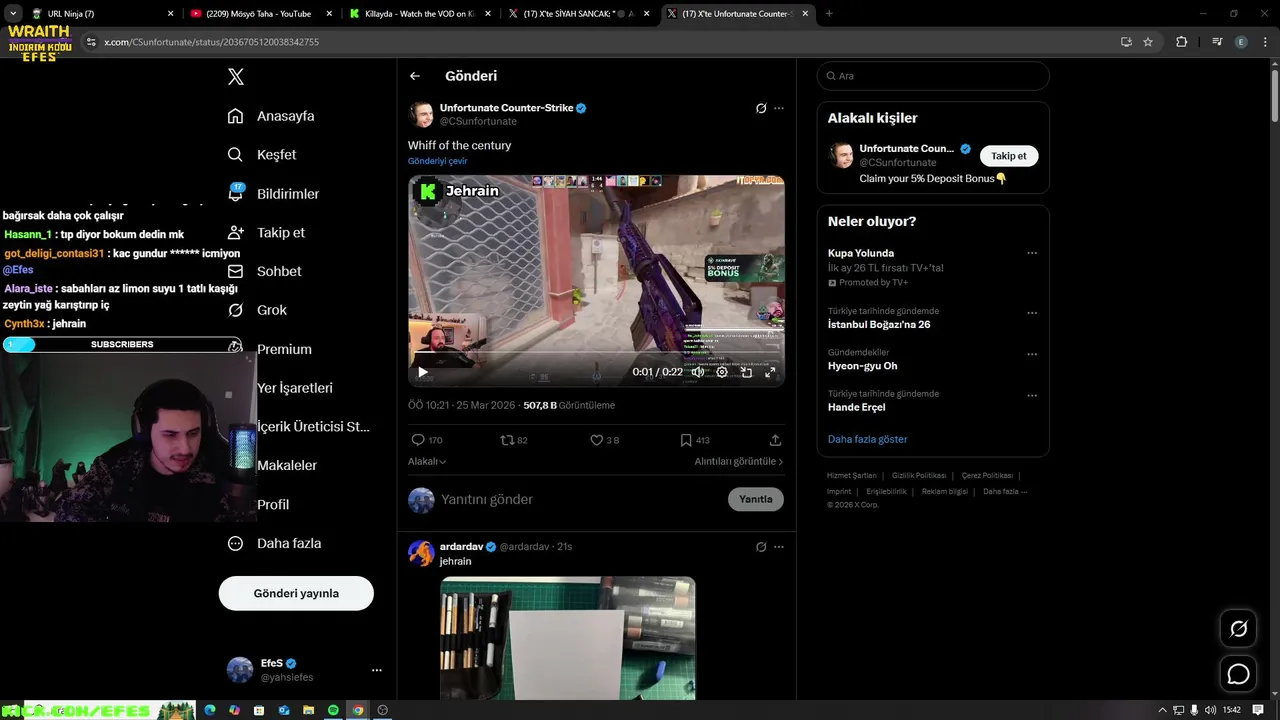Screen dimensions: 1280x720
Task: Click Grok icon on ardardav reply
Action: click(761, 547)
